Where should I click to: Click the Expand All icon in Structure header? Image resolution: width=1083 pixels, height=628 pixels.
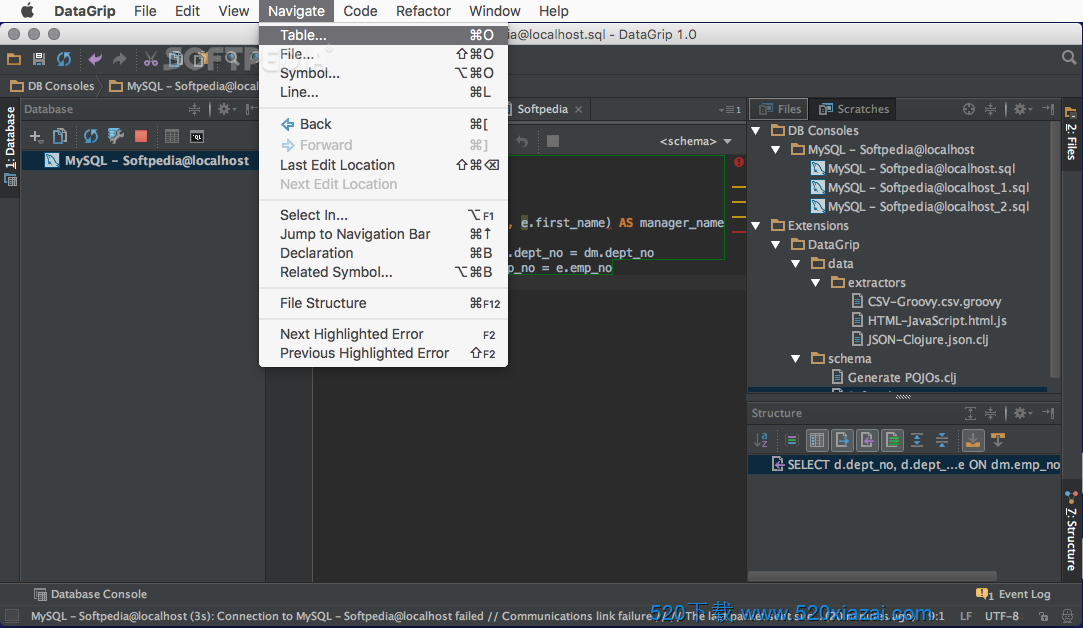tap(970, 413)
